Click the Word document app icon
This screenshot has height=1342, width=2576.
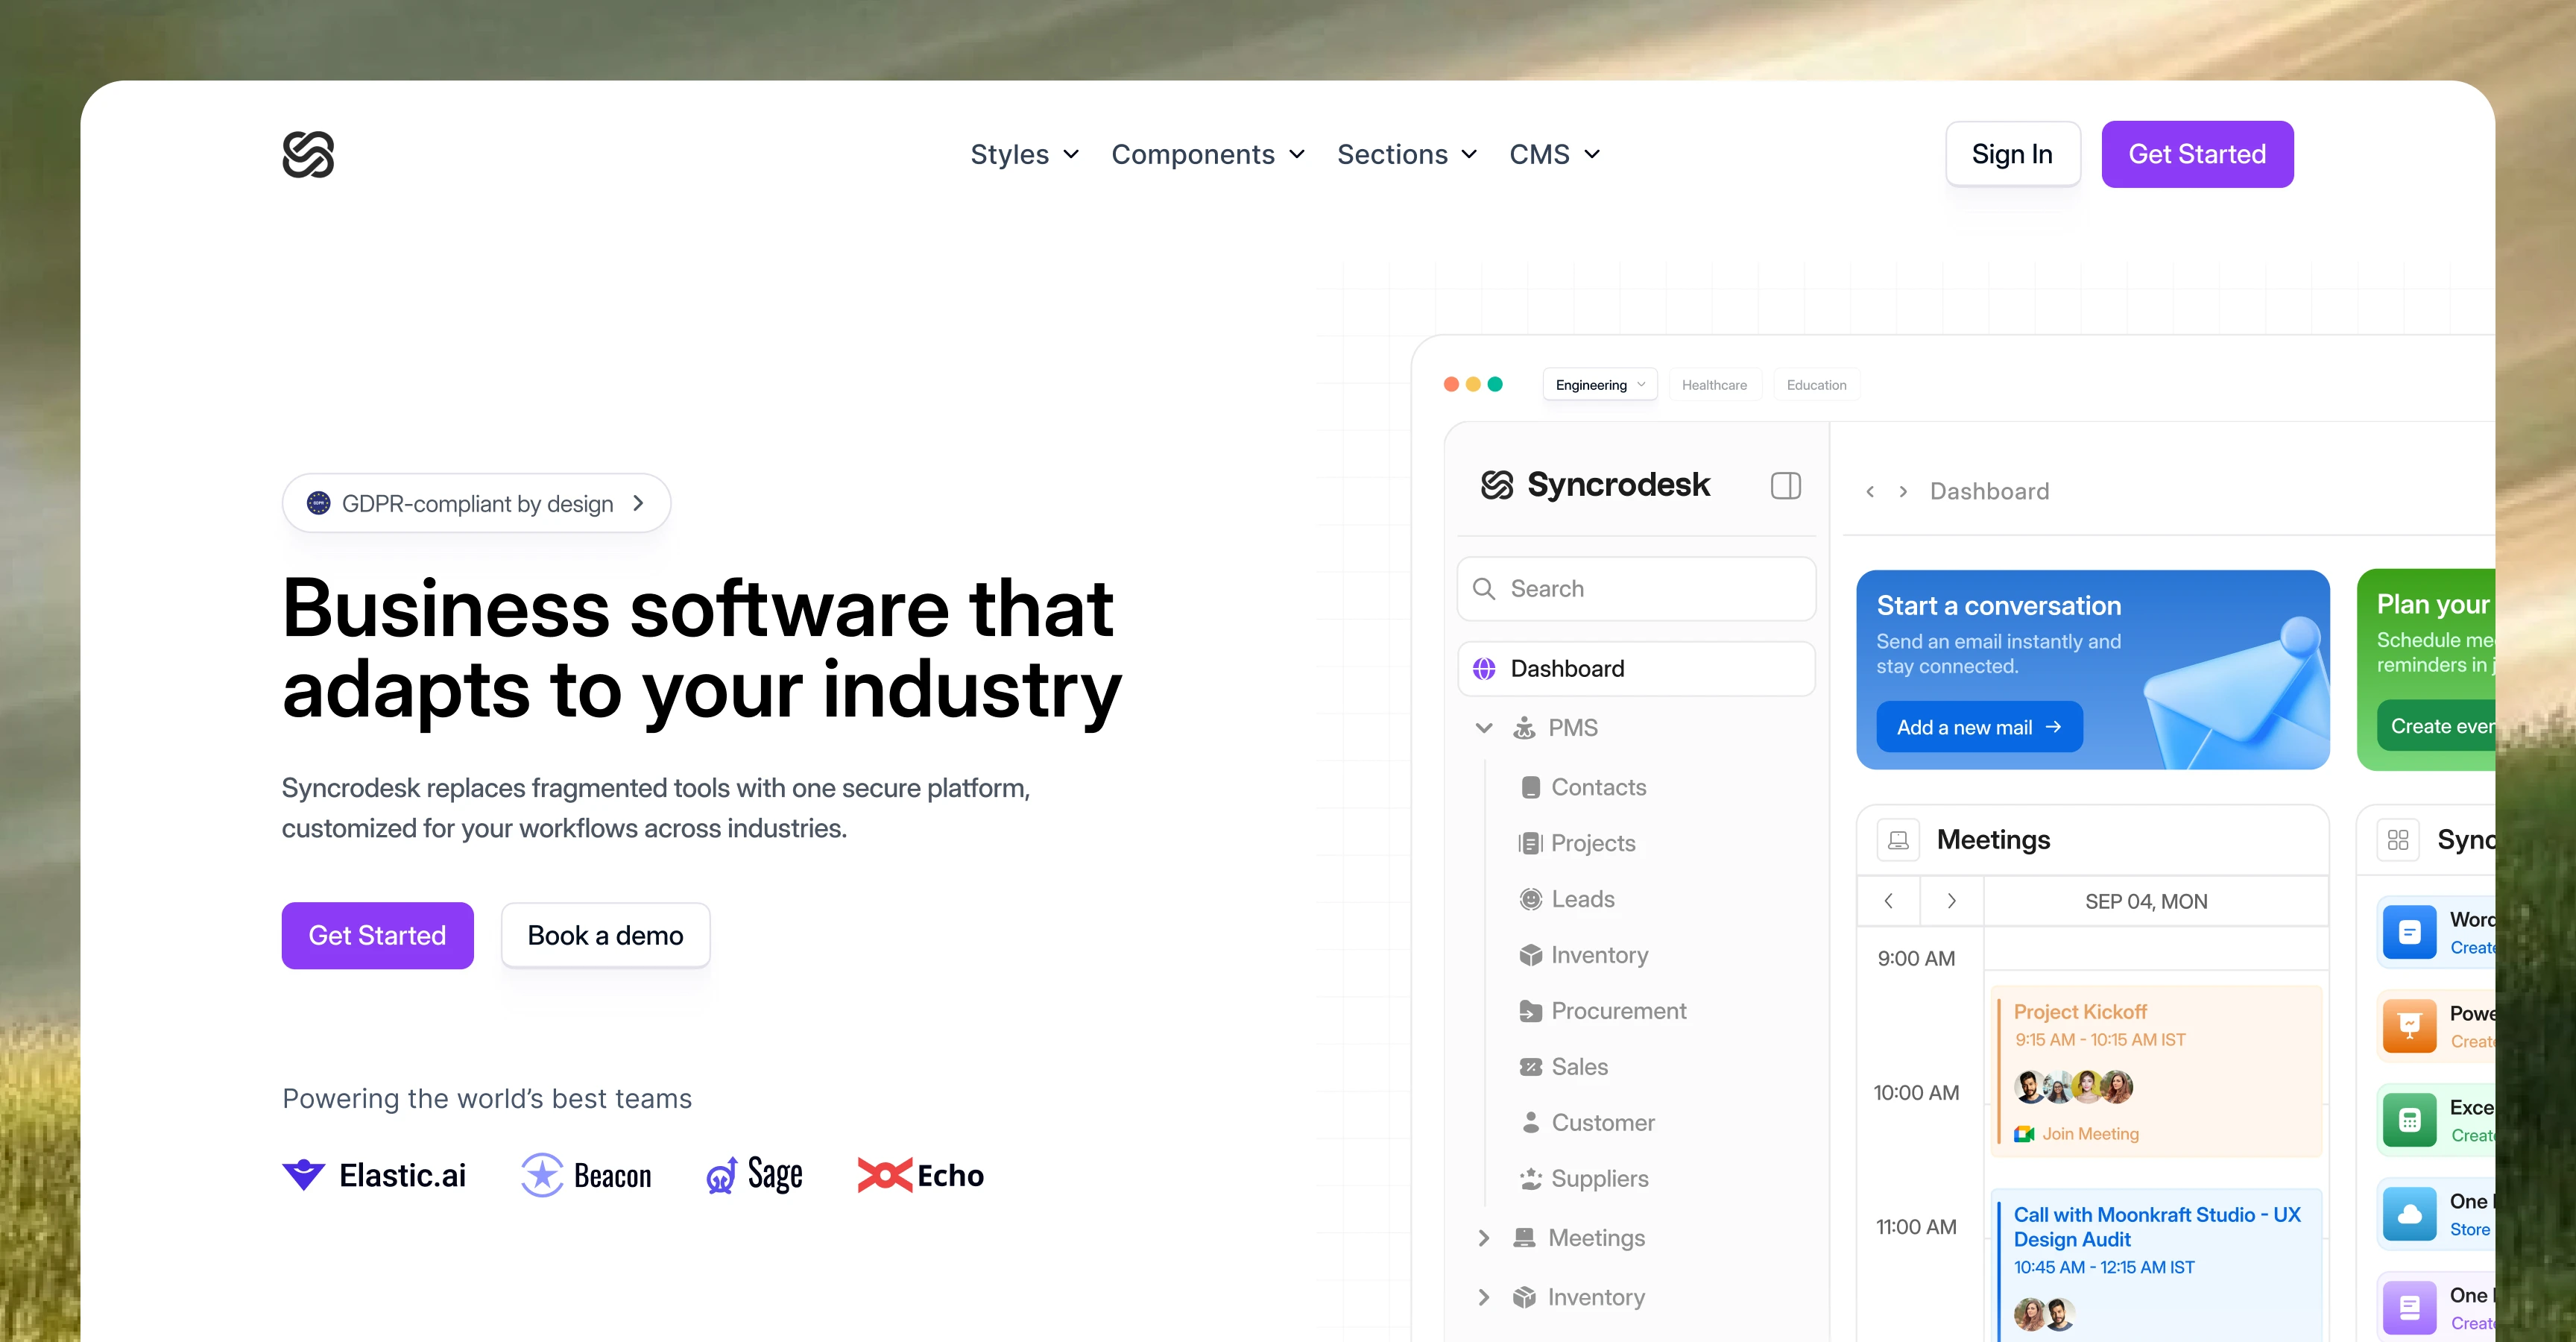pyautogui.click(x=2409, y=932)
